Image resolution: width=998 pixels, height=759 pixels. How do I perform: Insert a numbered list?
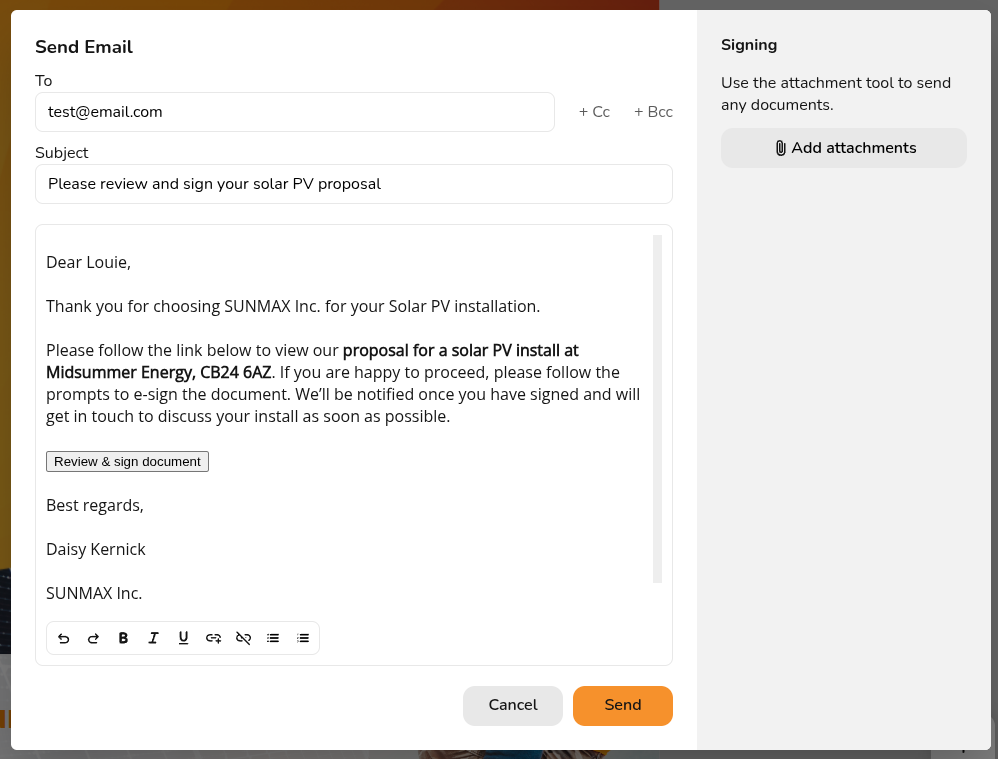pos(303,638)
